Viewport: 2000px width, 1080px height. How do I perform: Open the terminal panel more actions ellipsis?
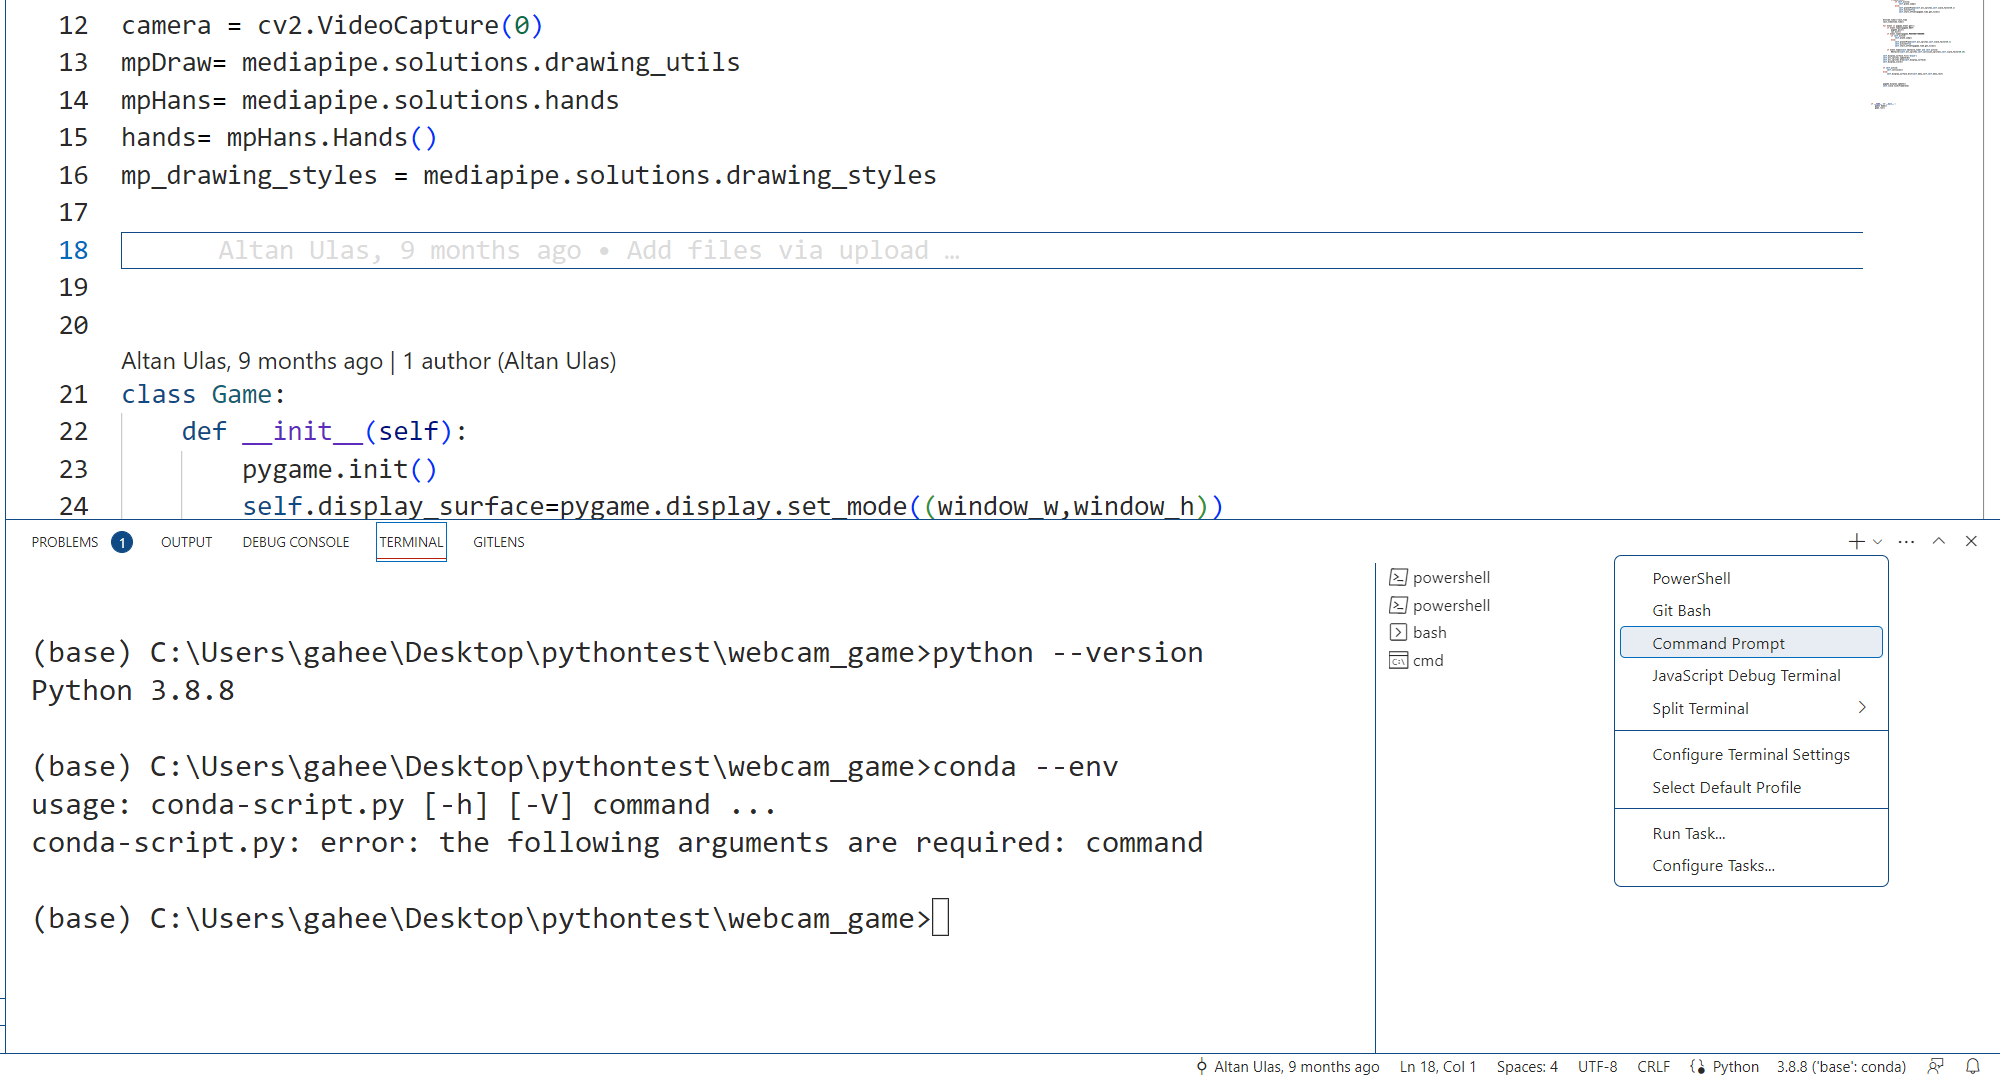point(1906,541)
